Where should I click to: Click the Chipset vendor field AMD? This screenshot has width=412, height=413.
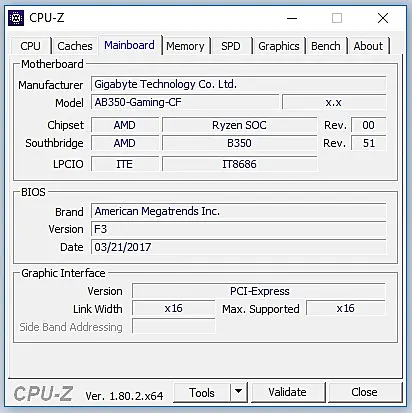pos(125,125)
